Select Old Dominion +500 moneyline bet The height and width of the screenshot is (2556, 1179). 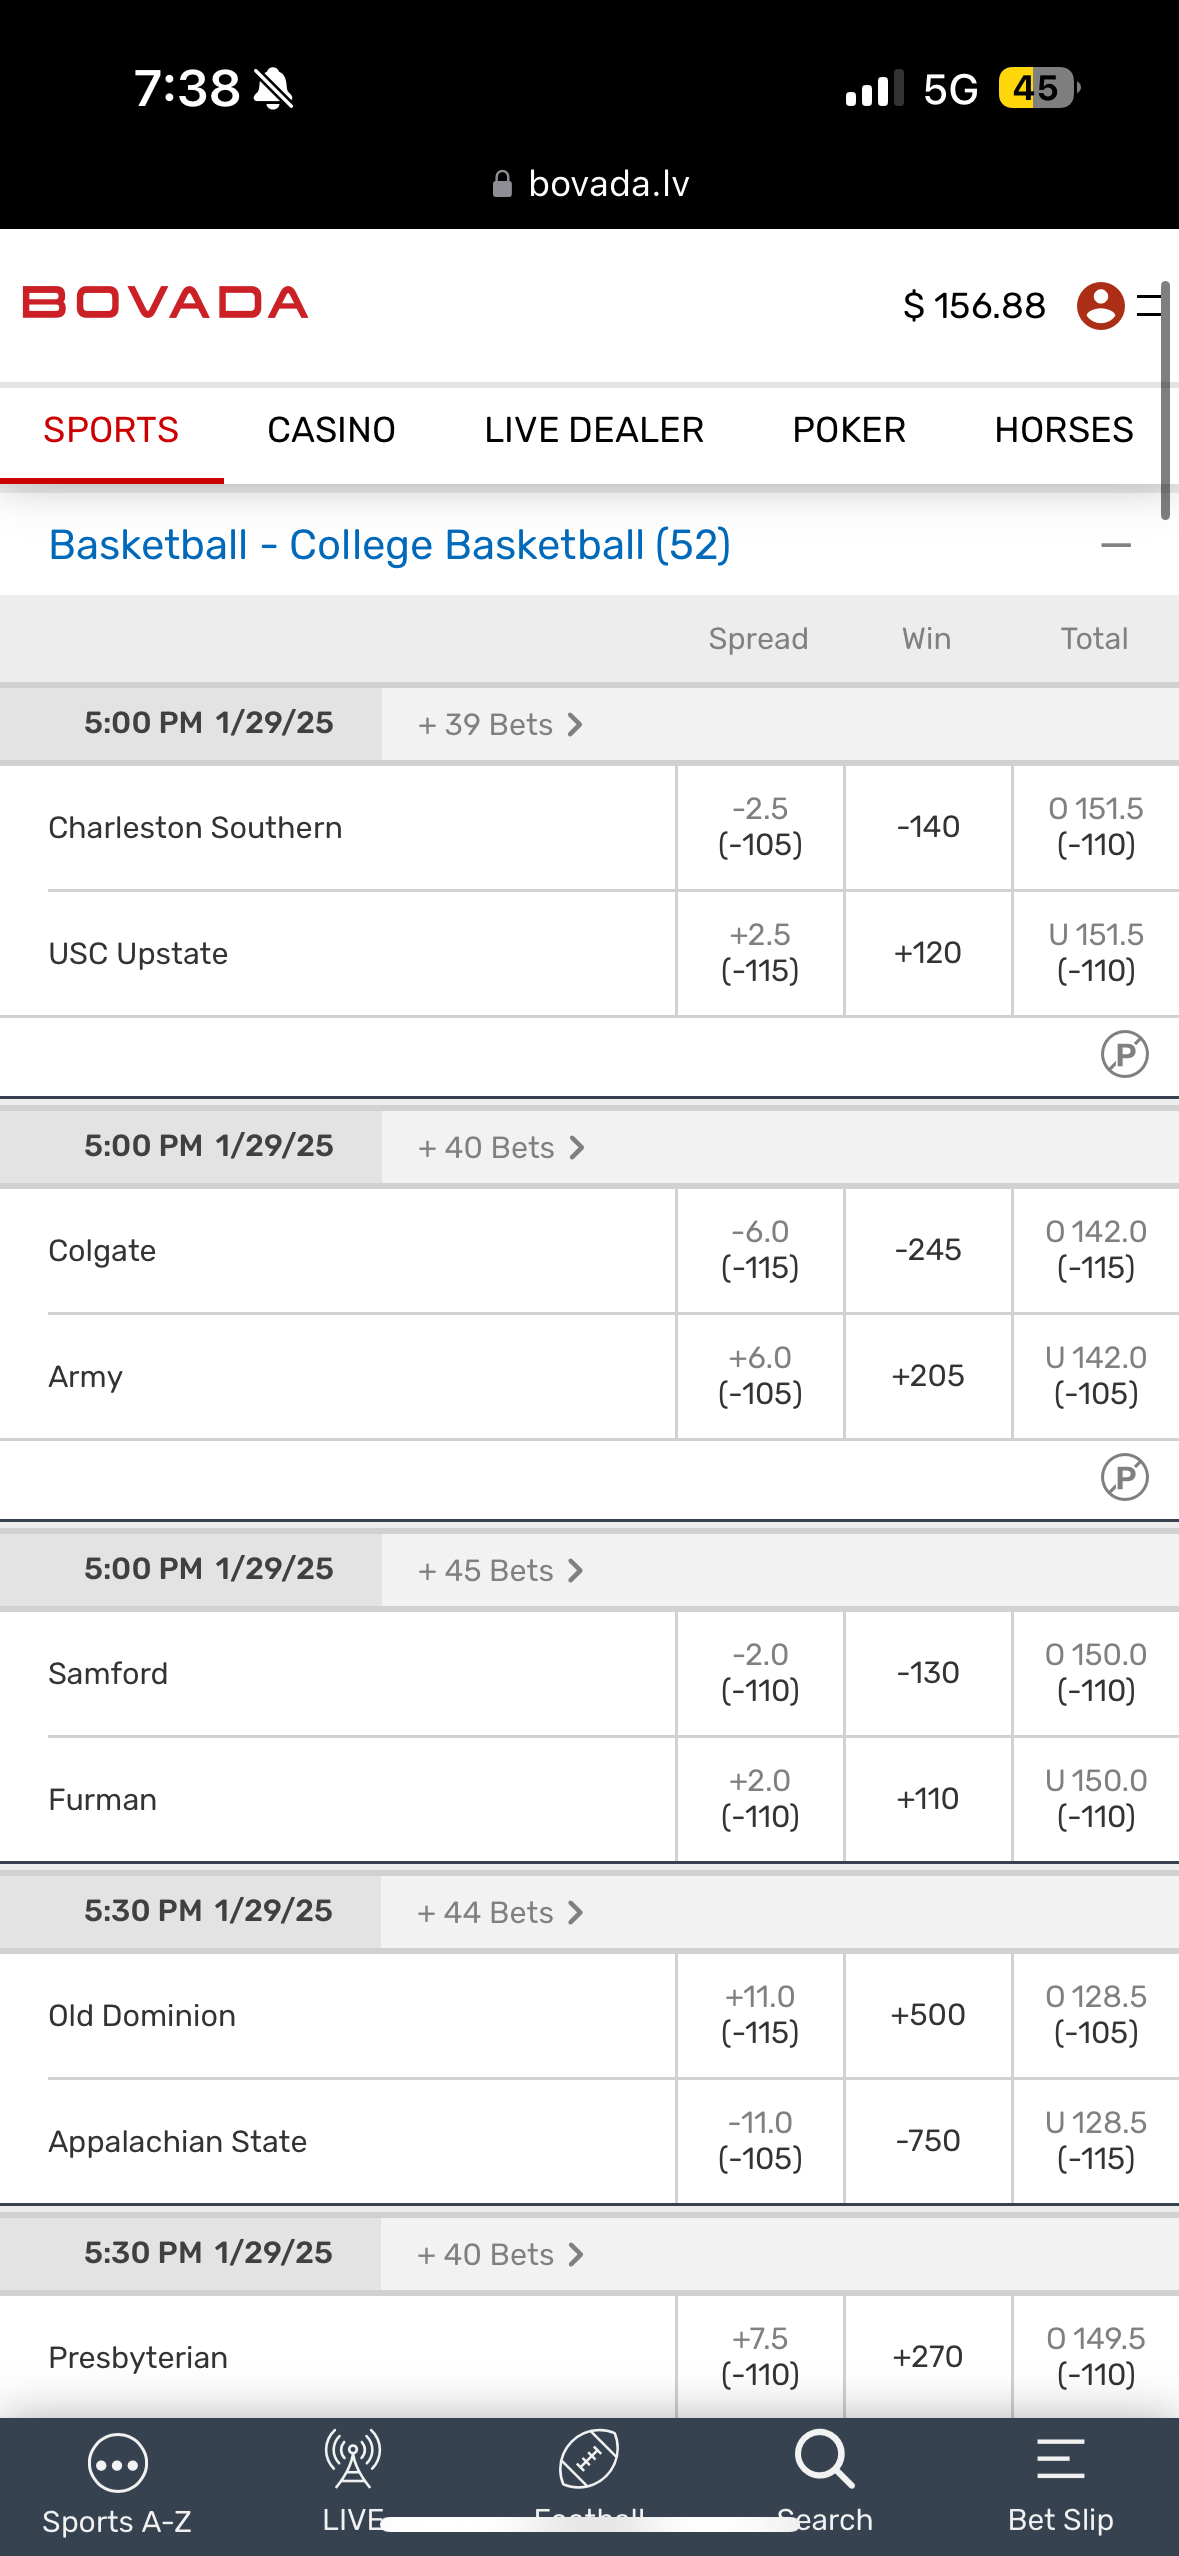click(928, 2015)
